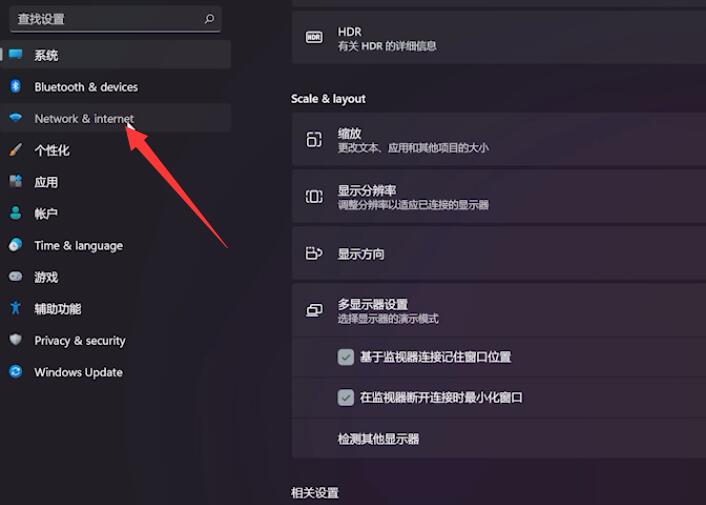Click the HDR badge icon
The width and height of the screenshot is (706, 505).
[314, 37]
